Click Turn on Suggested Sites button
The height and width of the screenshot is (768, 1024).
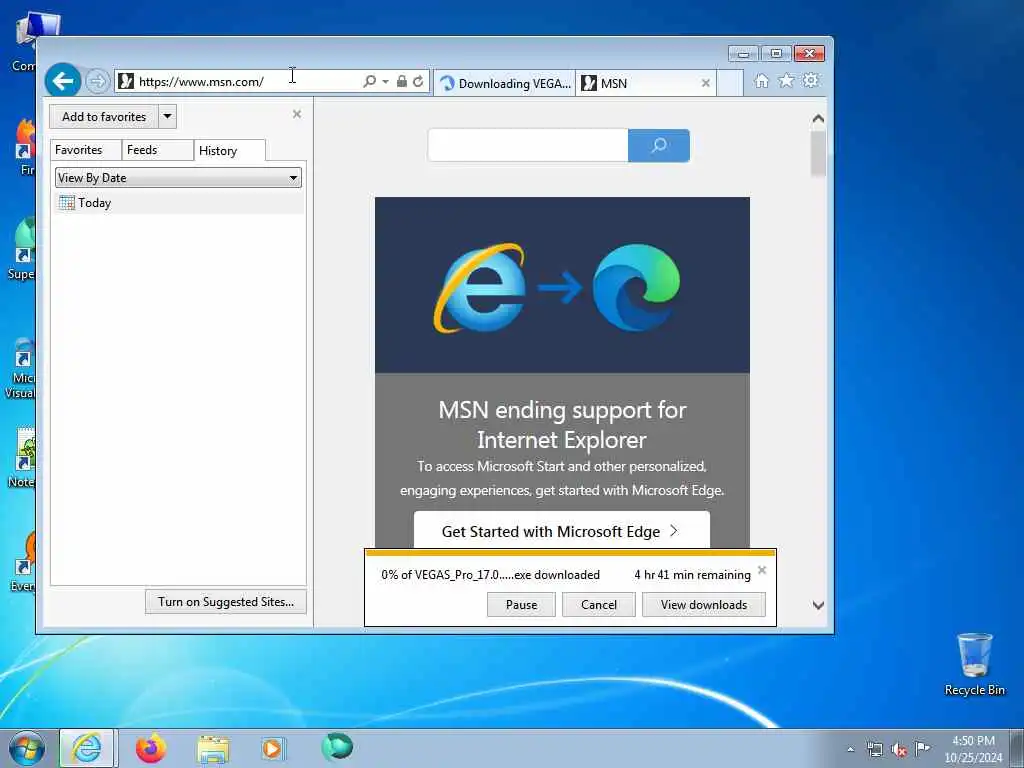click(225, 601)
